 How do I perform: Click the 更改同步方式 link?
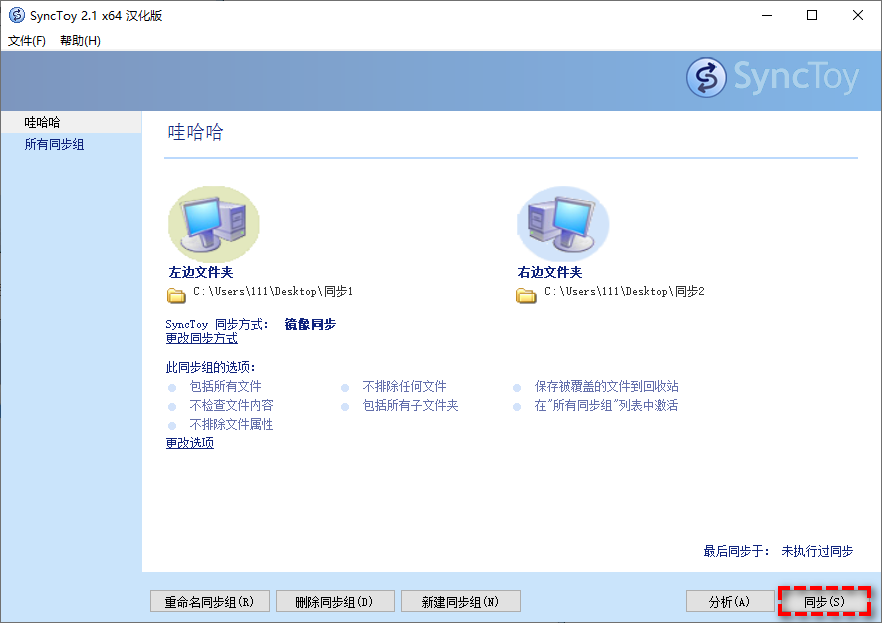click(x=201, y=338)
